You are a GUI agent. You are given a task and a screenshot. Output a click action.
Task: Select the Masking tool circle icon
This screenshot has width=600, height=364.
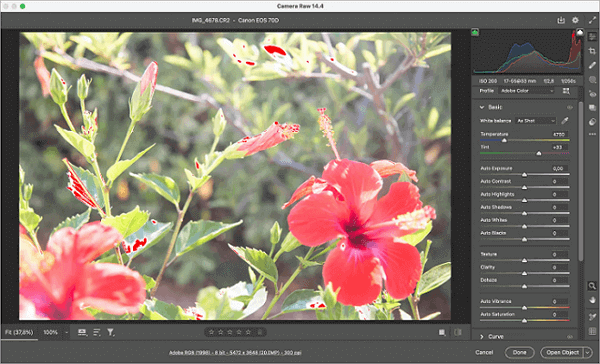[x=592, y=80]
